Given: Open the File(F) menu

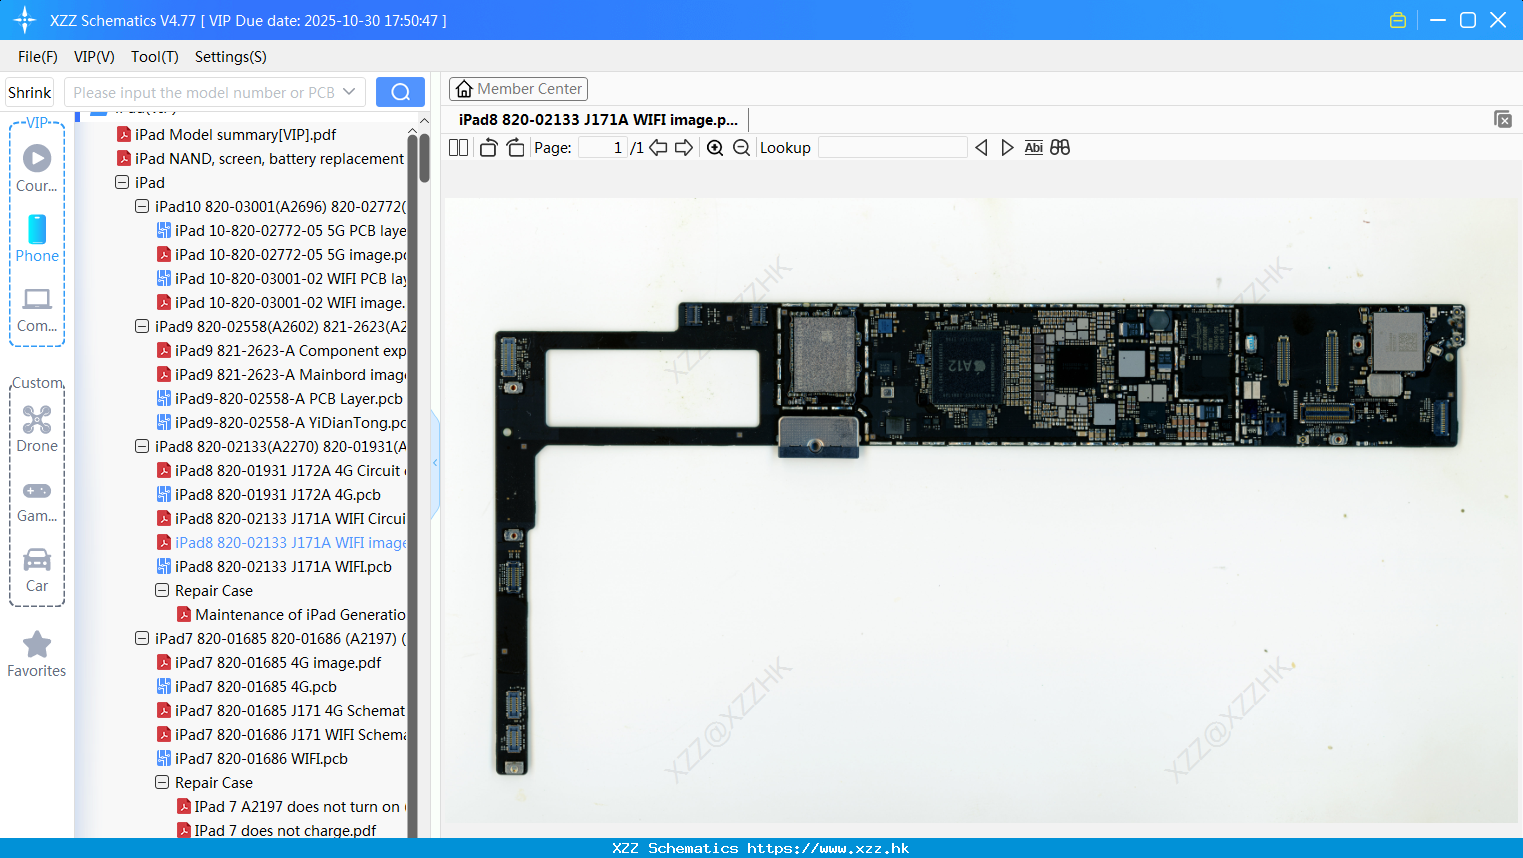Looking at the screenshot, I should (38, 57).
